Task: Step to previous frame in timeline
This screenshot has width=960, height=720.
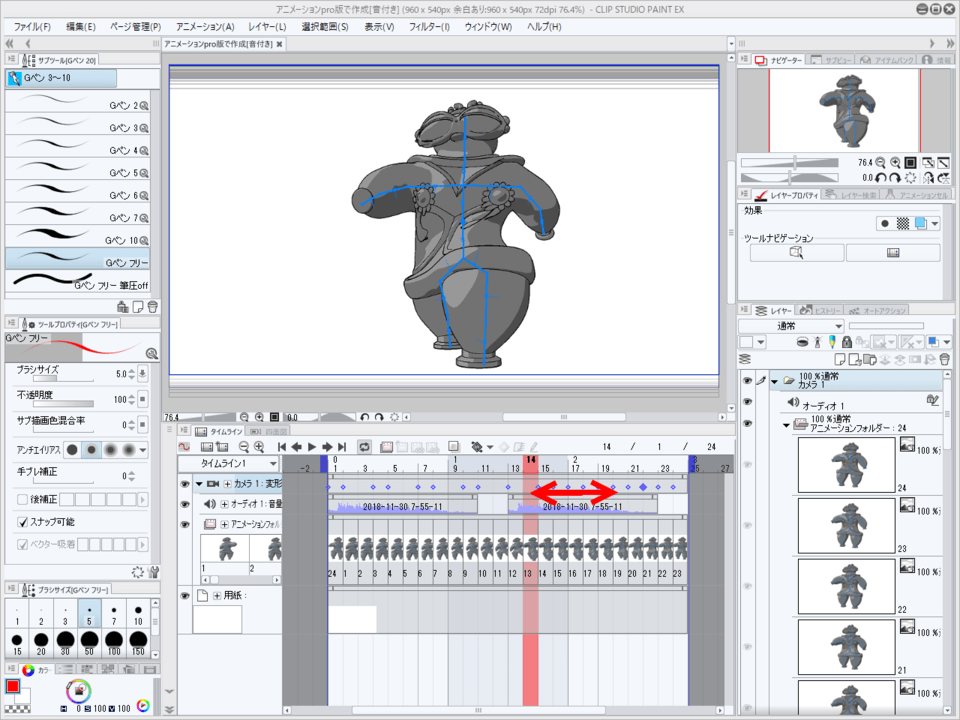Action: click(296, 447)
